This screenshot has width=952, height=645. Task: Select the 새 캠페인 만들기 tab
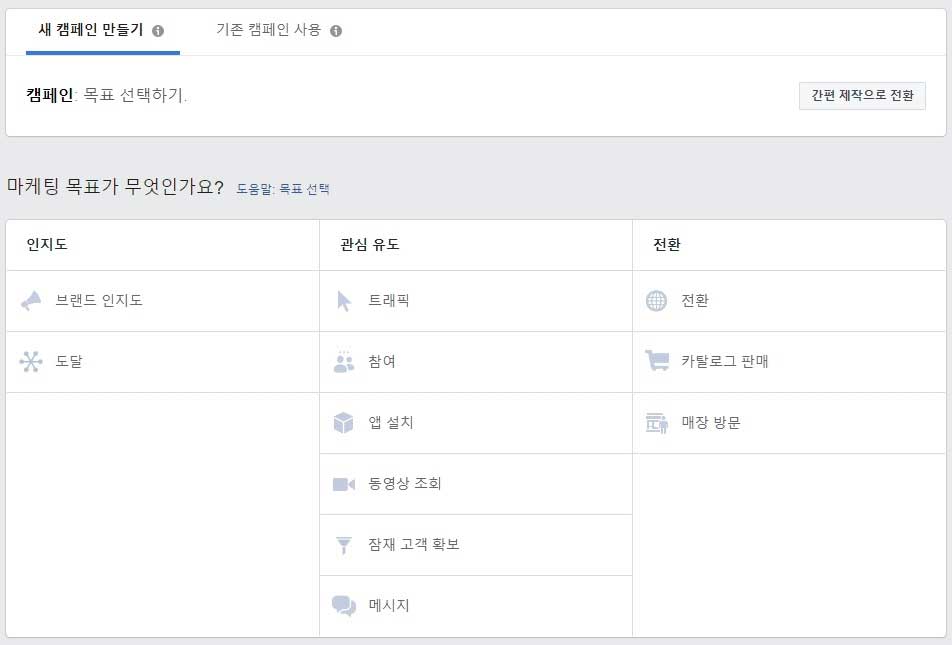[103, 30]
